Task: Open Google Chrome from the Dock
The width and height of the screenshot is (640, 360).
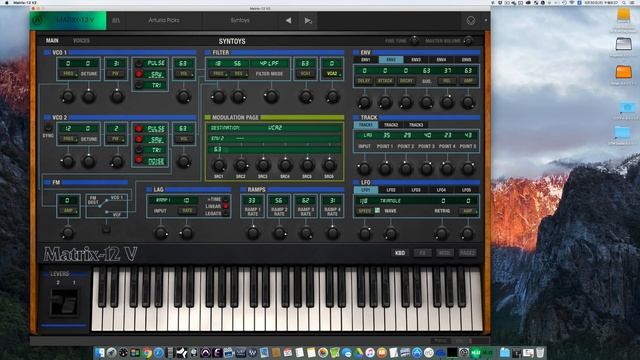Action: click(147, 353)
